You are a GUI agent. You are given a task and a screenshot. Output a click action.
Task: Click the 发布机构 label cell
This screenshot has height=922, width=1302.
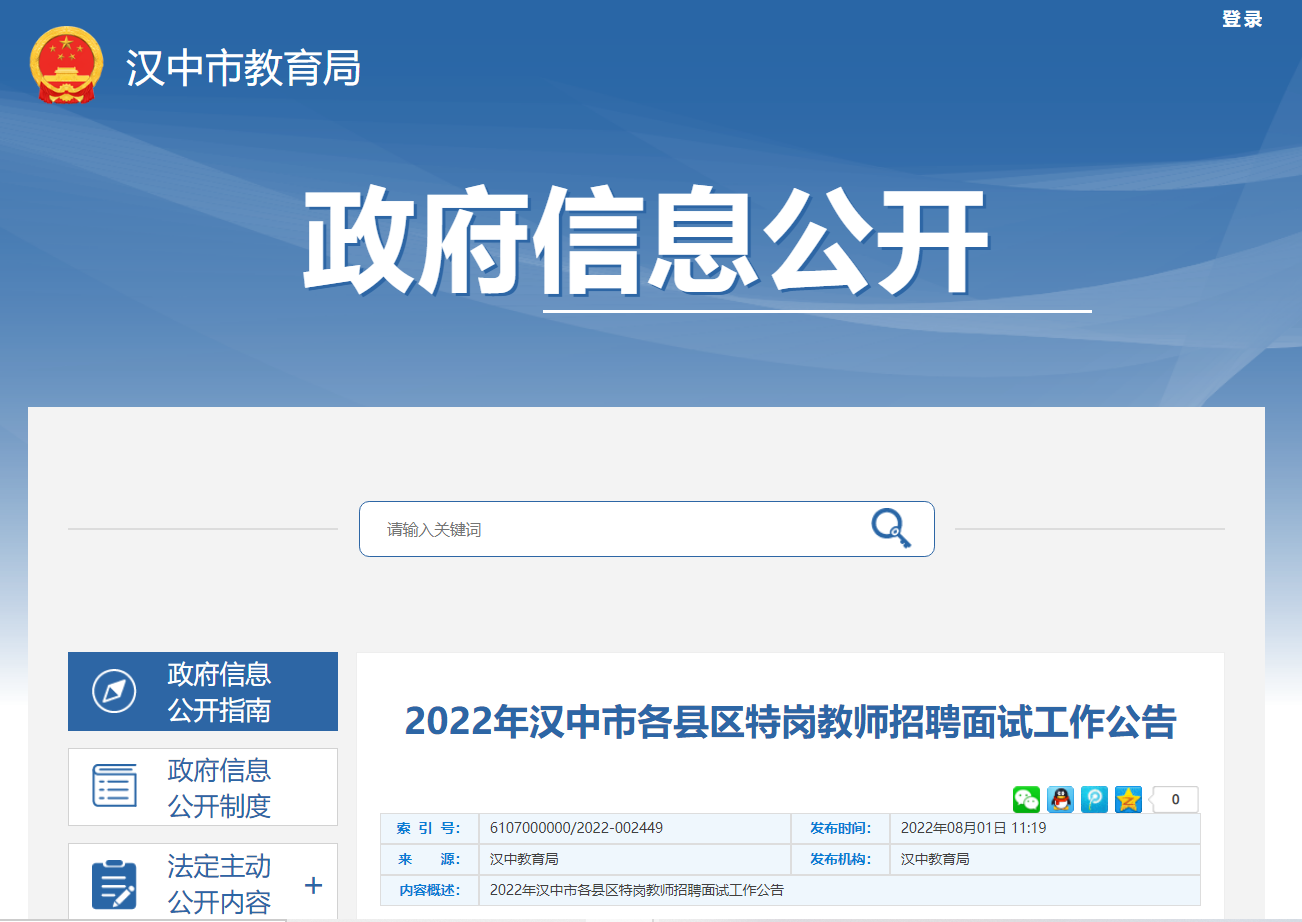841,859
